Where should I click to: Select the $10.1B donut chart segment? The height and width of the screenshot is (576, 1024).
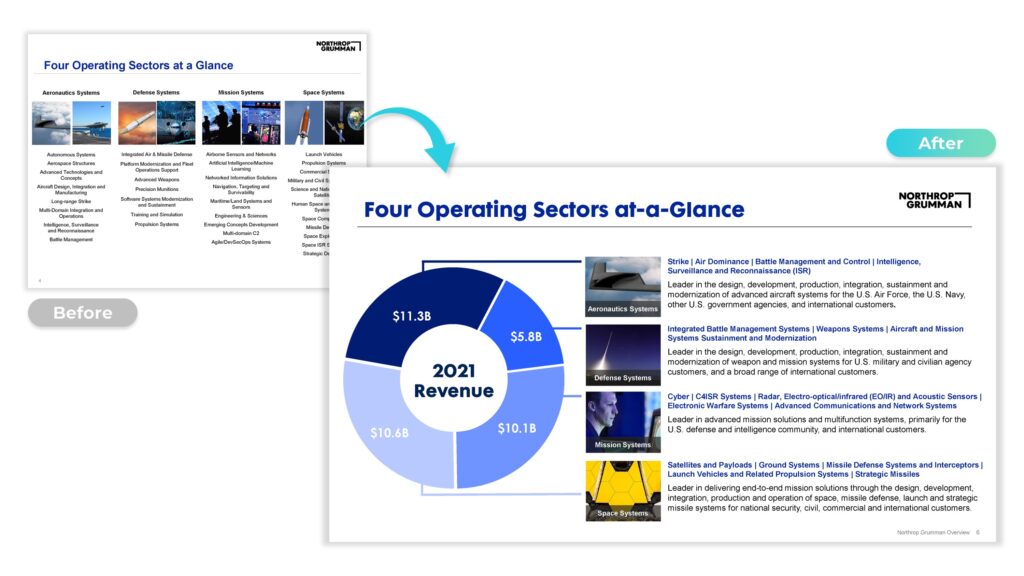[511, 428]
